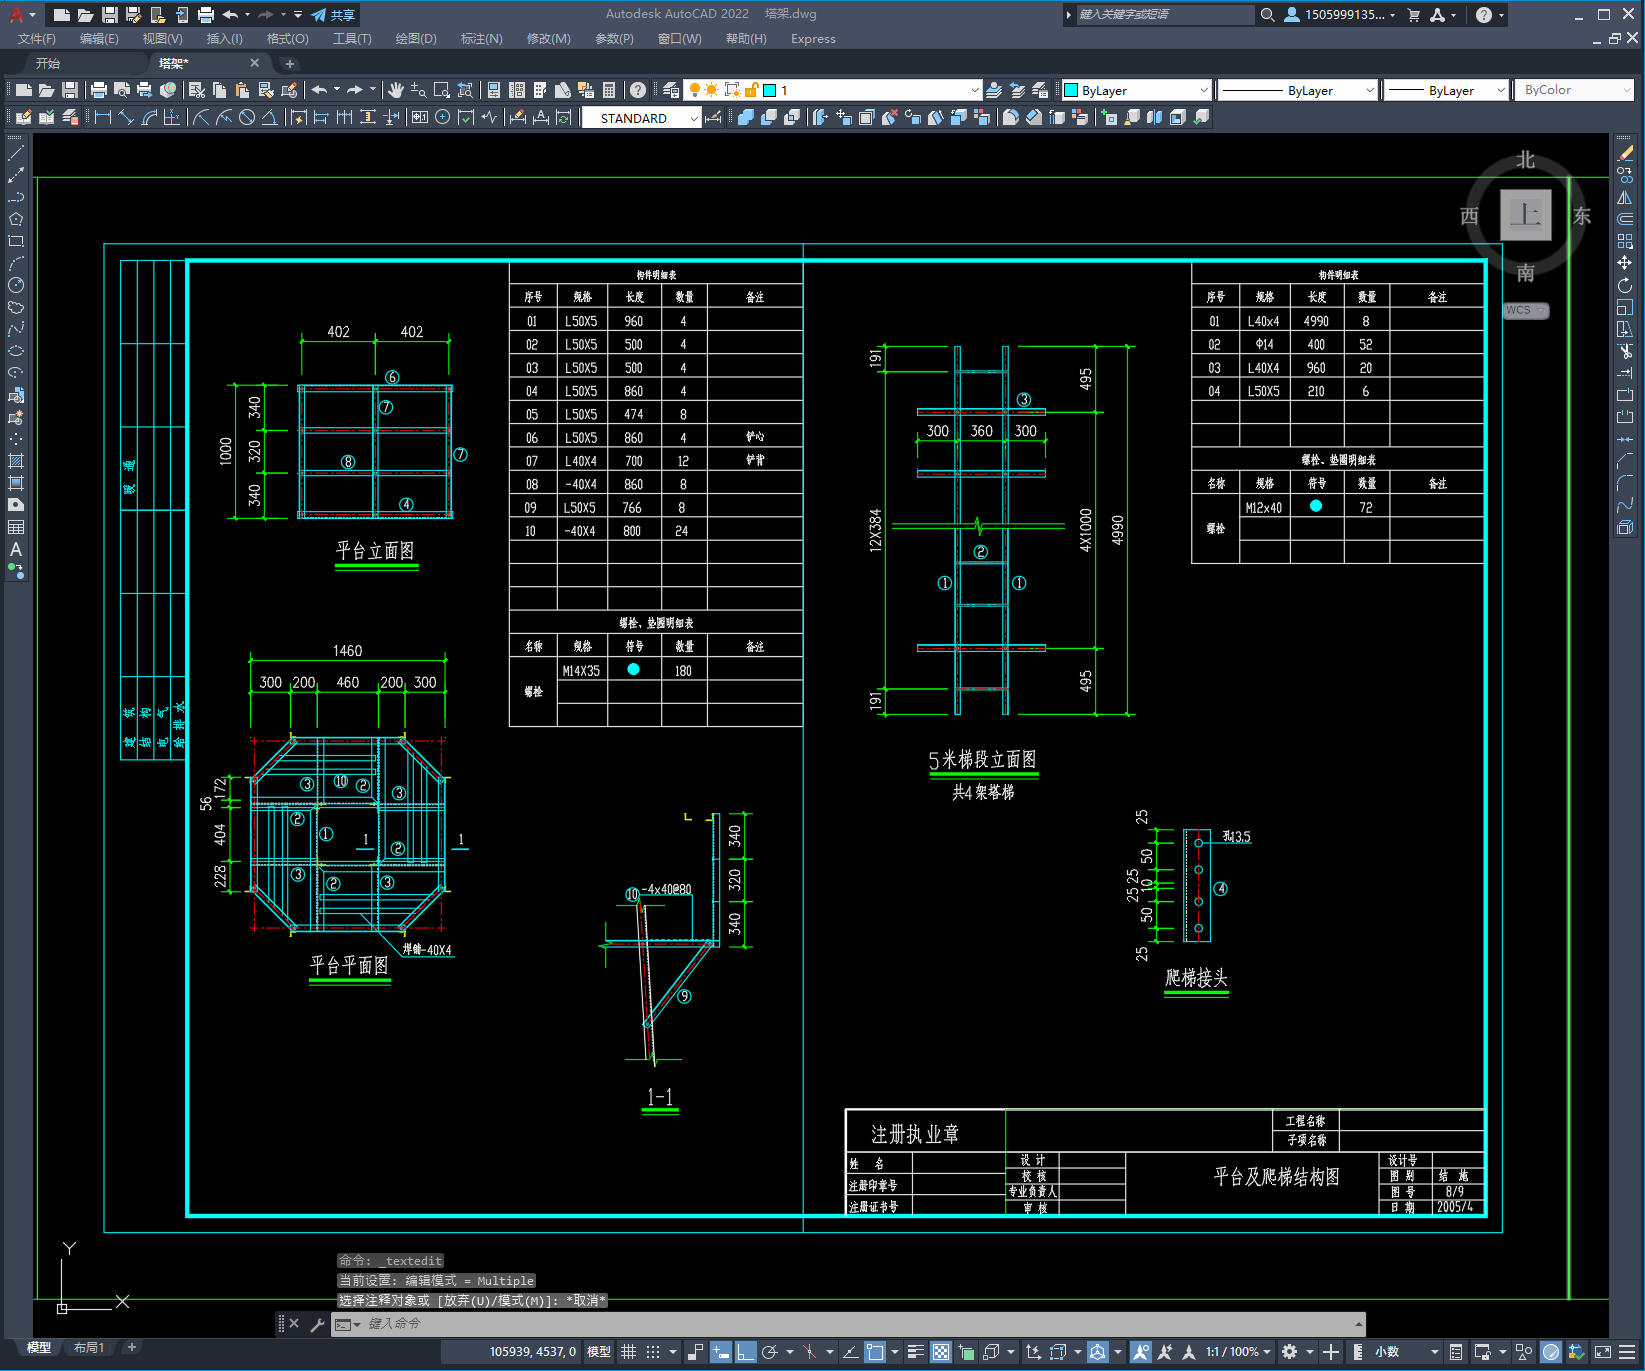Open the Express menu
The width and height of the screenshot is (1645, 1371).
[x=813, y=39]
